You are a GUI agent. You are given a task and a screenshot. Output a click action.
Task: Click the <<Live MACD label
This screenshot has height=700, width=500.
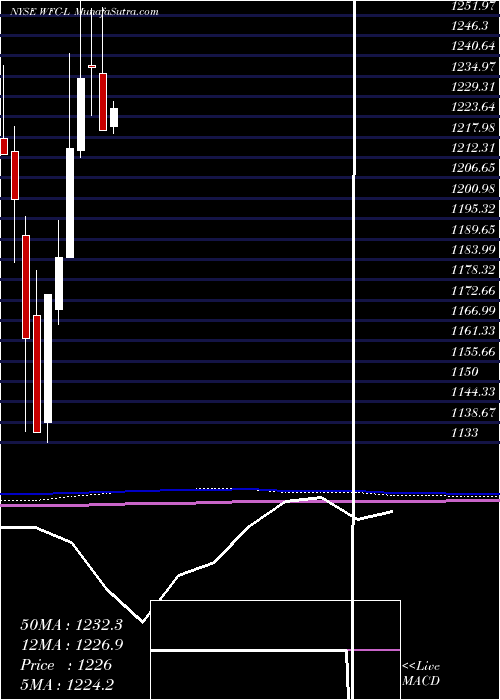click(421, 674)
